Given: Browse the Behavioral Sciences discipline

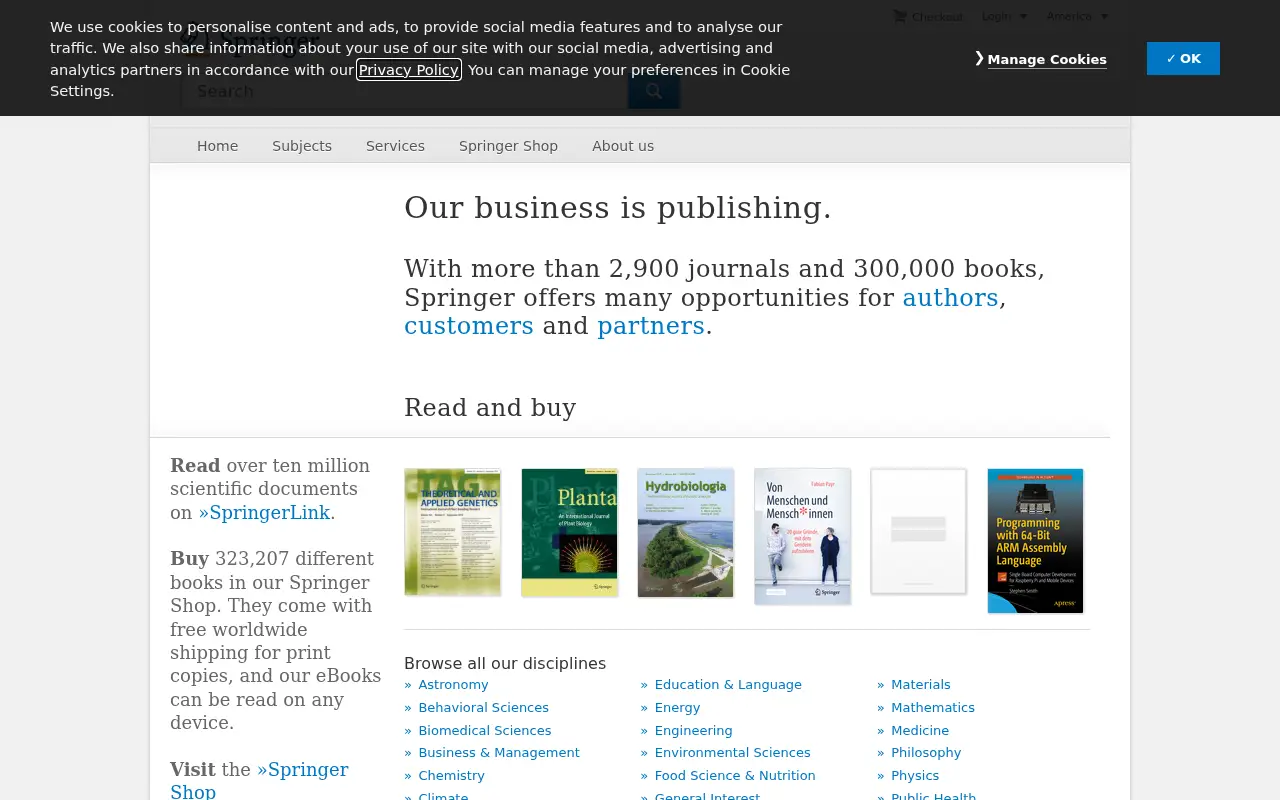Looking at the screenshot, I should pyautogui.click(x=483, y=708).
